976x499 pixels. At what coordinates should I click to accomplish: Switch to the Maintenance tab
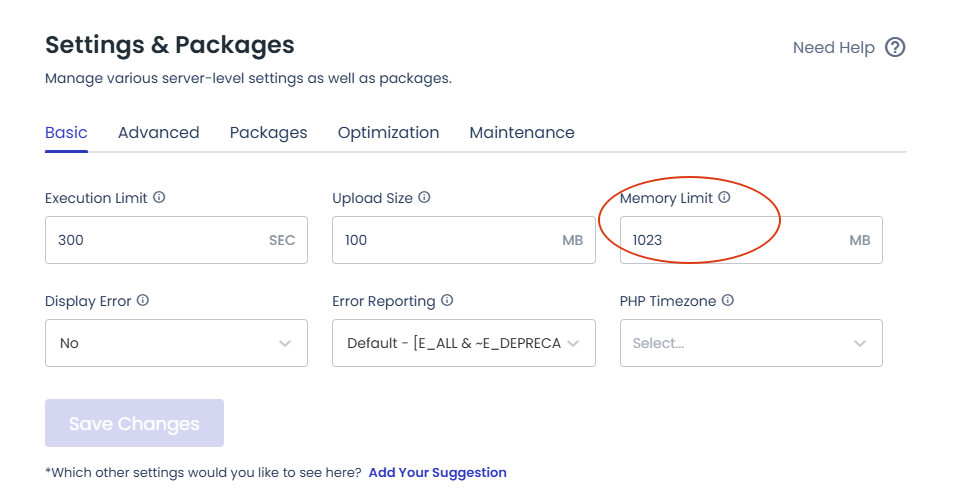click(522, 132)
